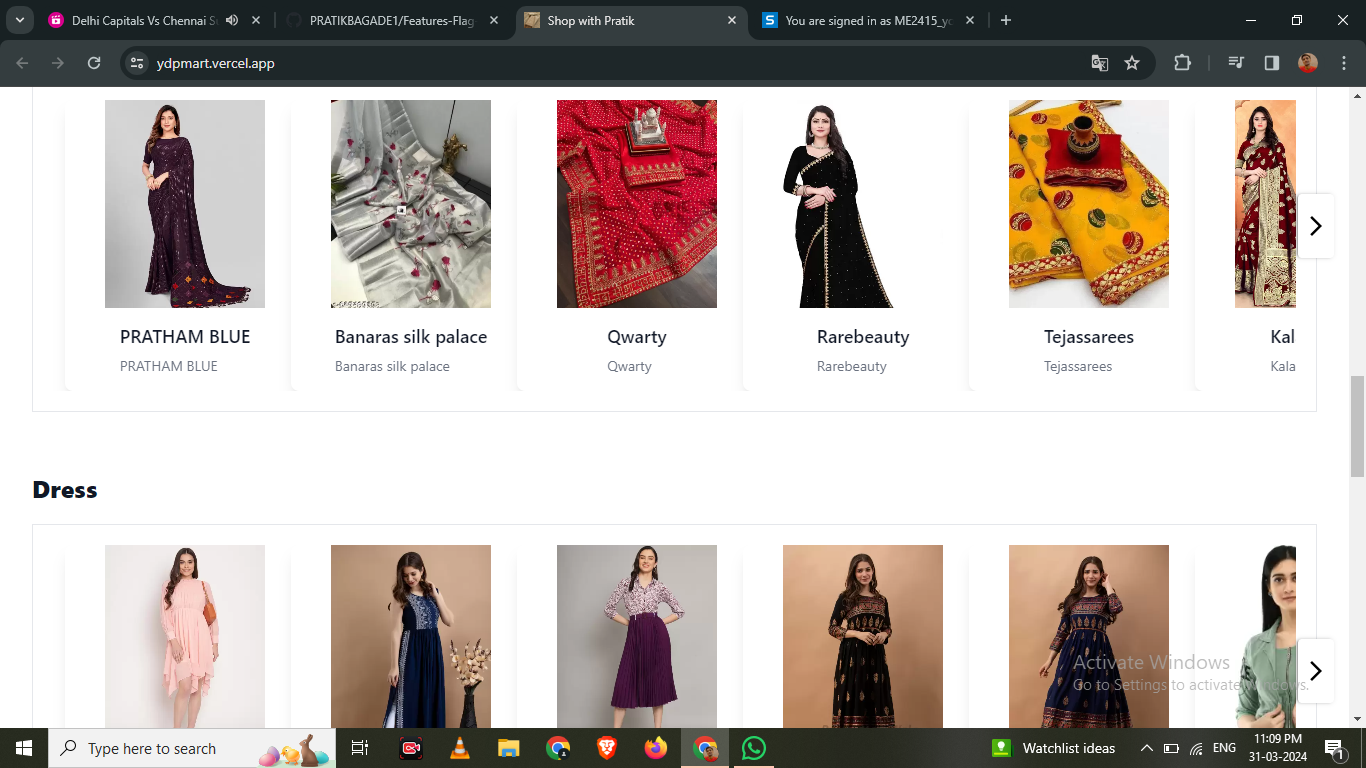
Task: Switch to PRATIKBAGADE1/Features-Flag tab
Action: (x=391, y=20)
